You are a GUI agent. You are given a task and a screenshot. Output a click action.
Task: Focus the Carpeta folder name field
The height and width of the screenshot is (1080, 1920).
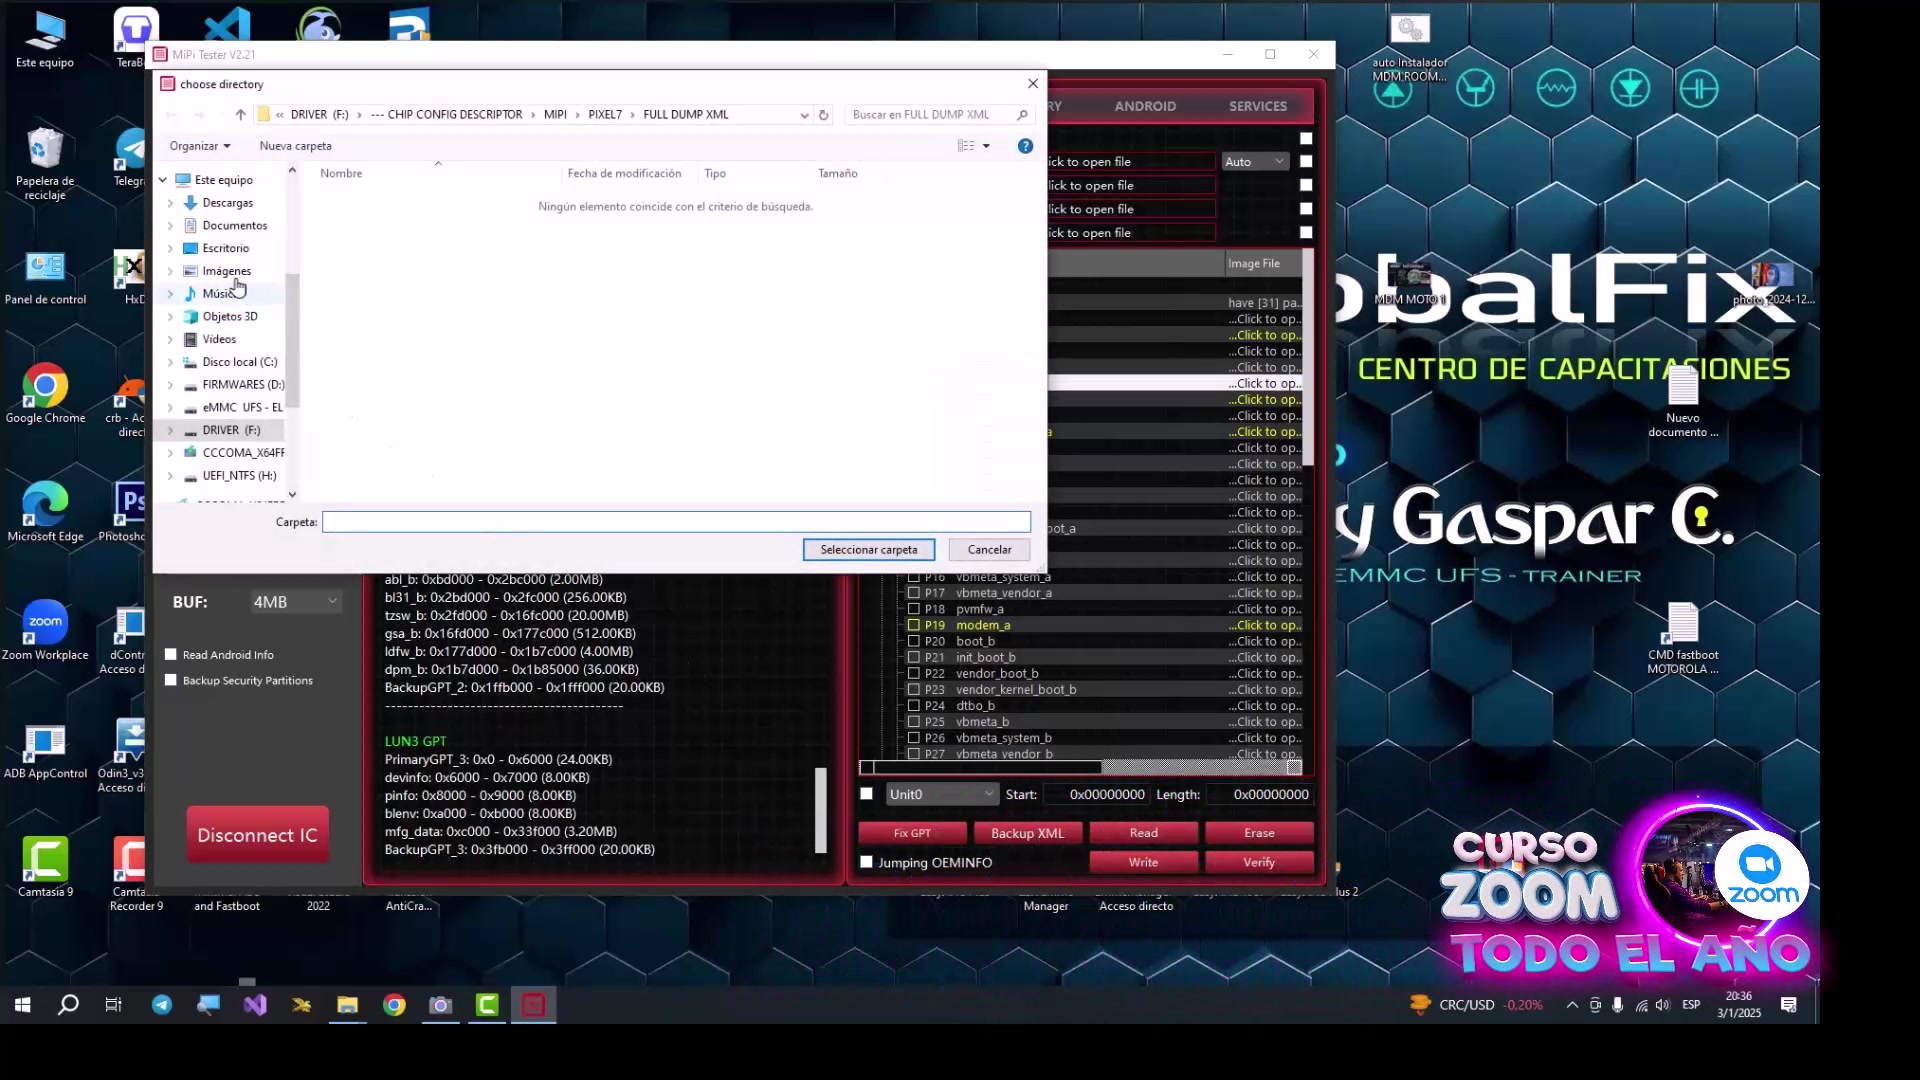click(676, 522)
